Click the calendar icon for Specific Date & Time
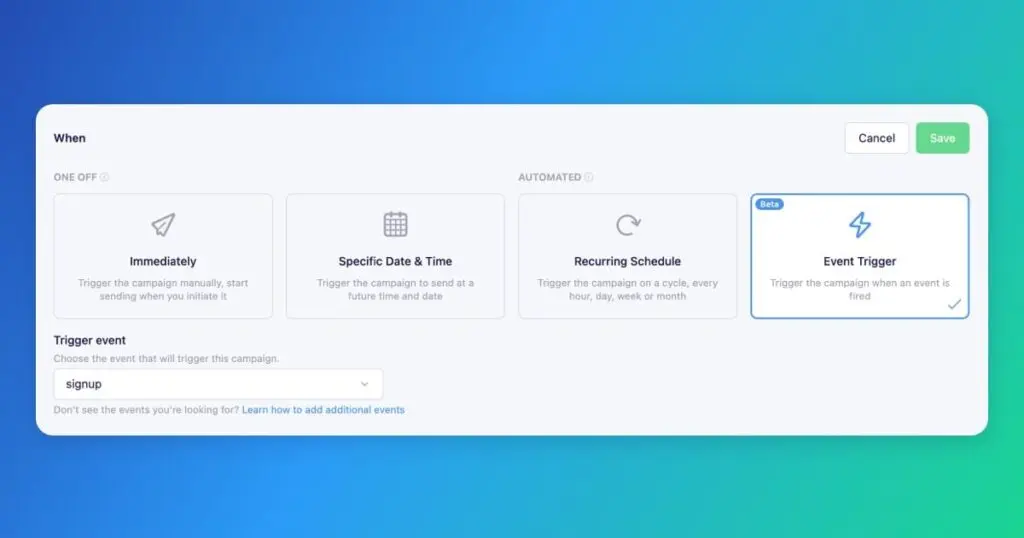Screen dimensions: 1024x538 (x=395, y=224)
